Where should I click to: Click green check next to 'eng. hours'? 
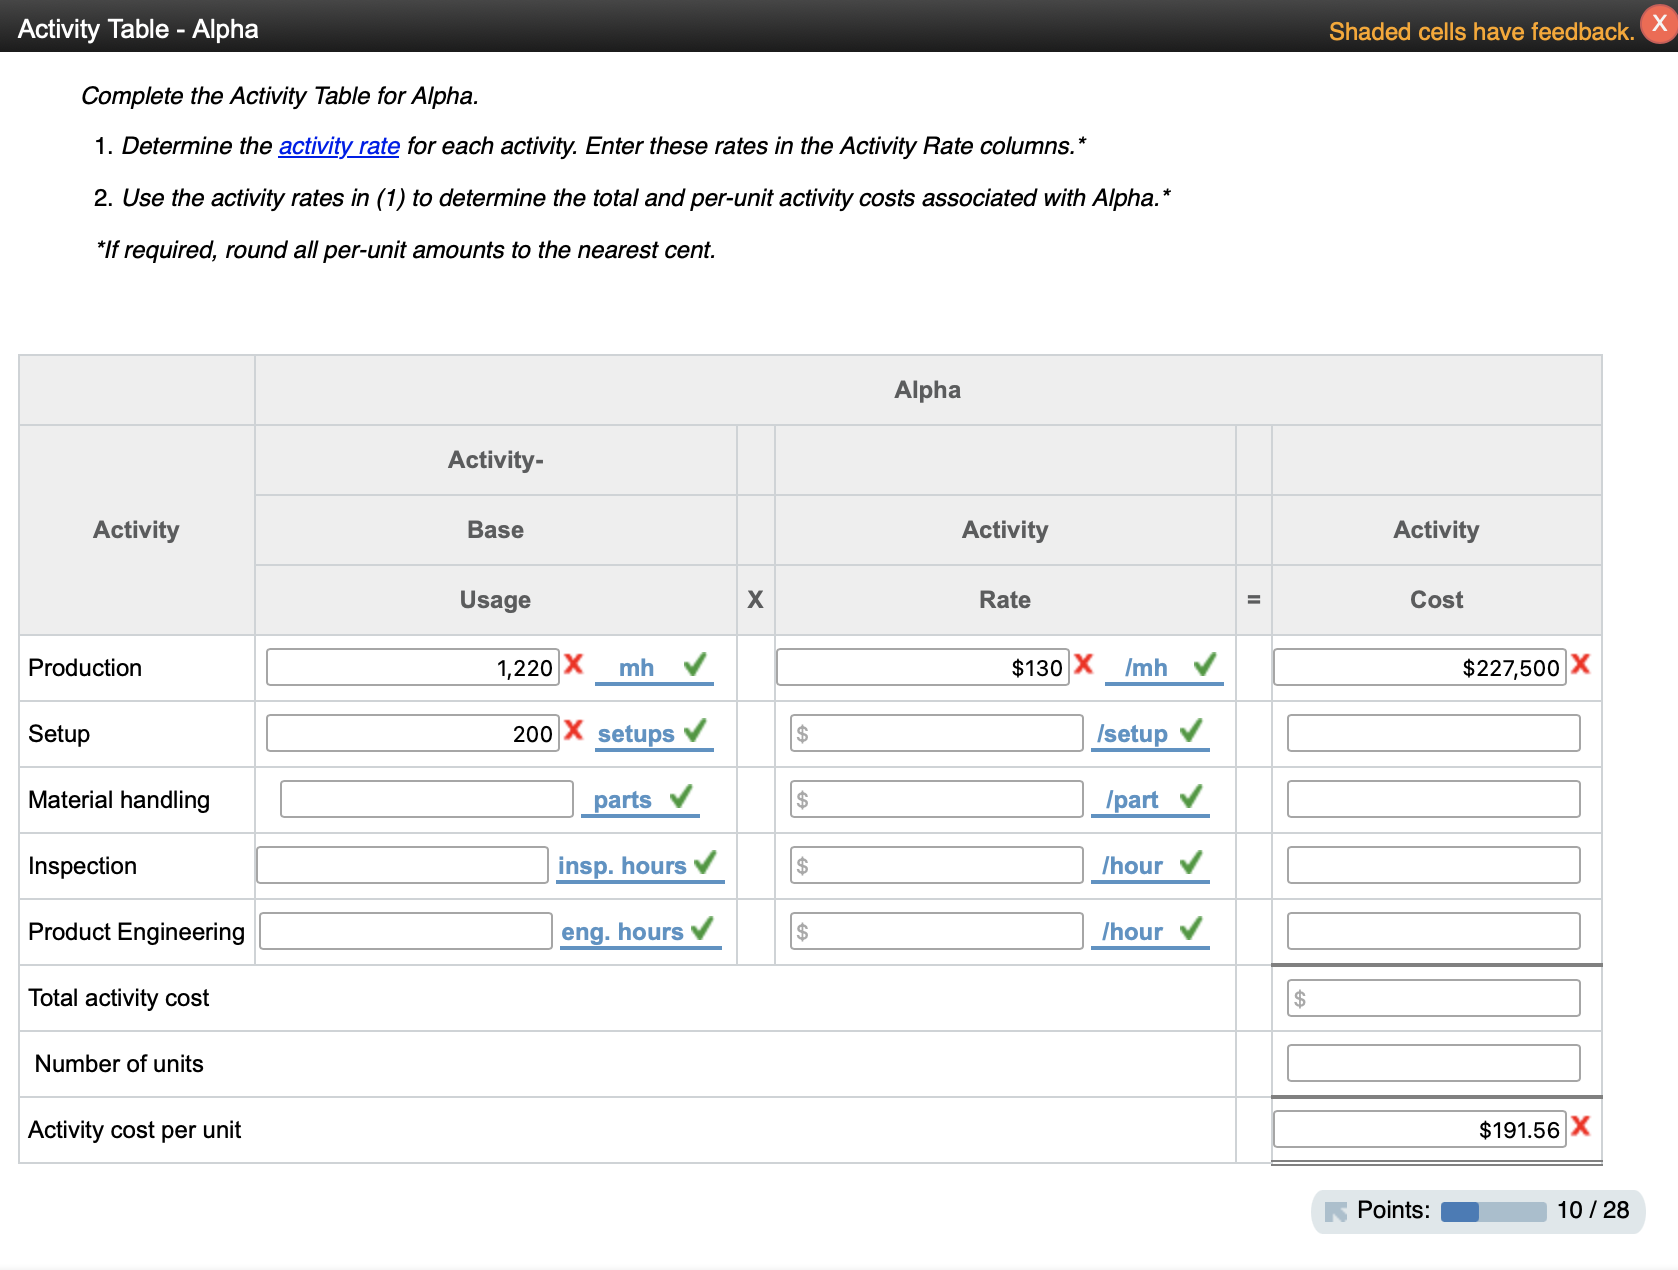702,928
